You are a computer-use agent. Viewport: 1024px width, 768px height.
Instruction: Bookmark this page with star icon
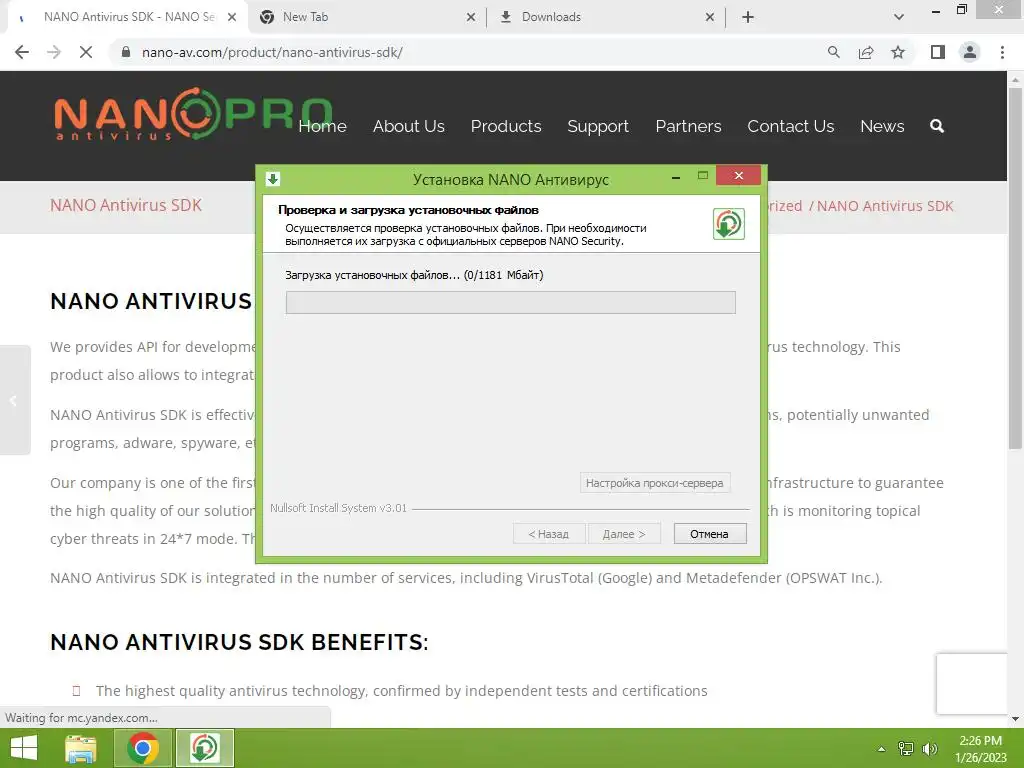(898, 52)
